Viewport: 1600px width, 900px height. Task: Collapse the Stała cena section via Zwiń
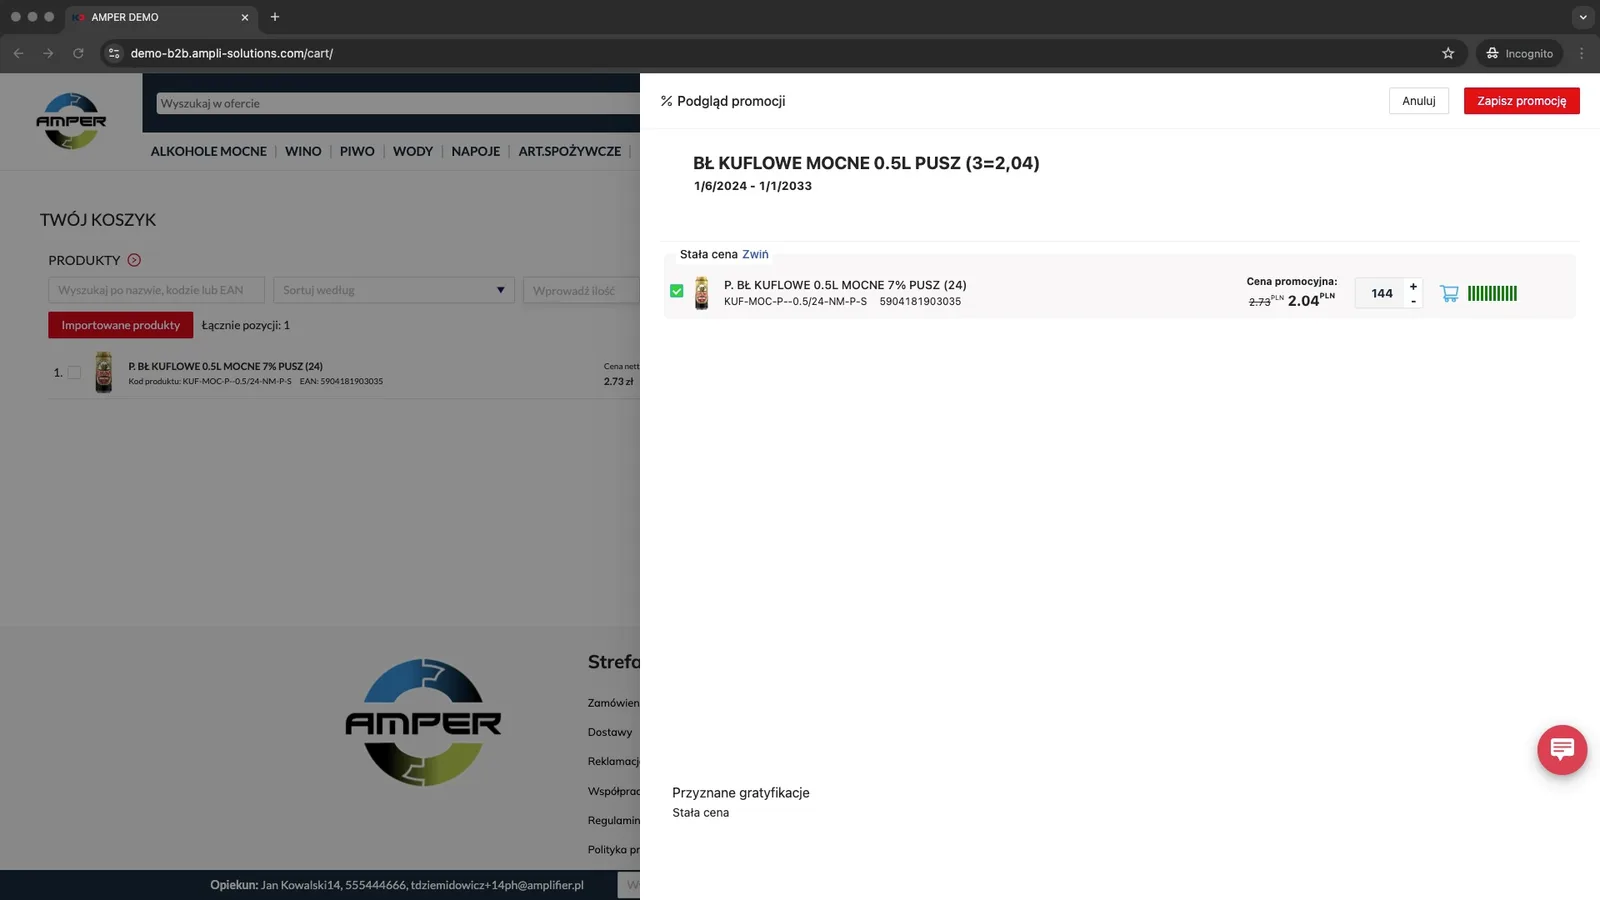755,254
